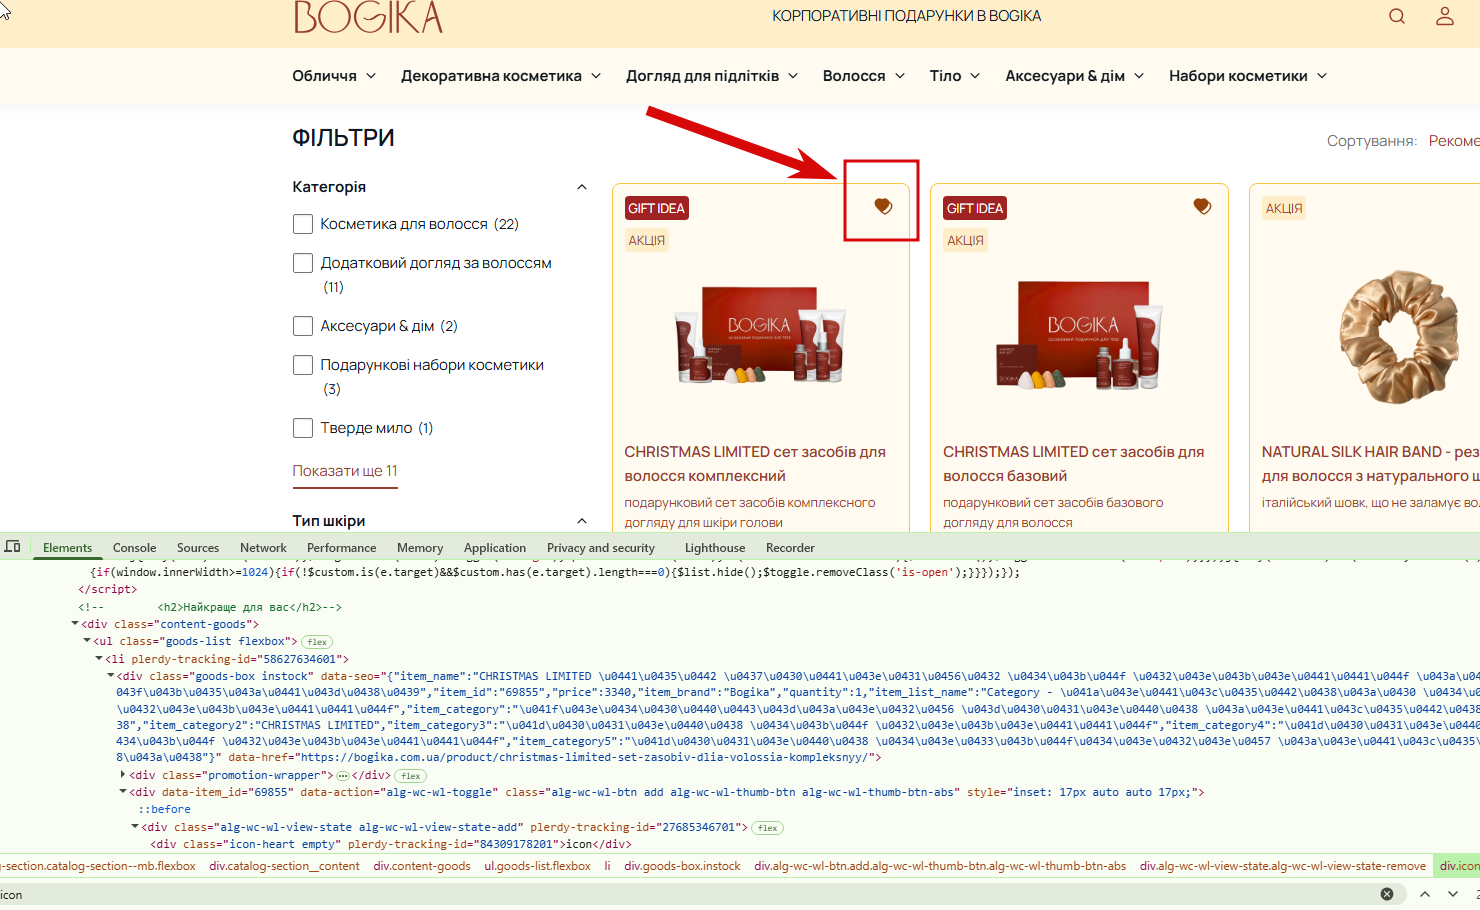1480x910 pixels.
Task: Open the Lighthouse tab
Action: click(x=715, y=548)
